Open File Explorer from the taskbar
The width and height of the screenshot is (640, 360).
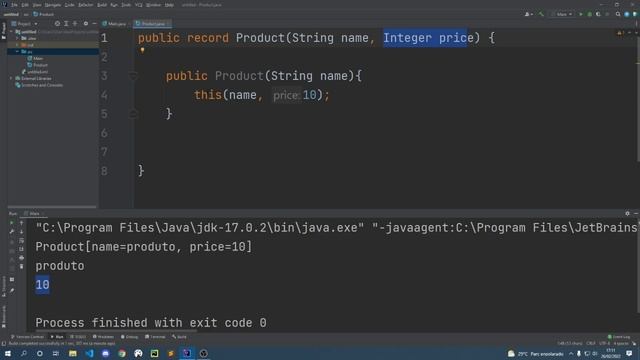click(73, 353)
